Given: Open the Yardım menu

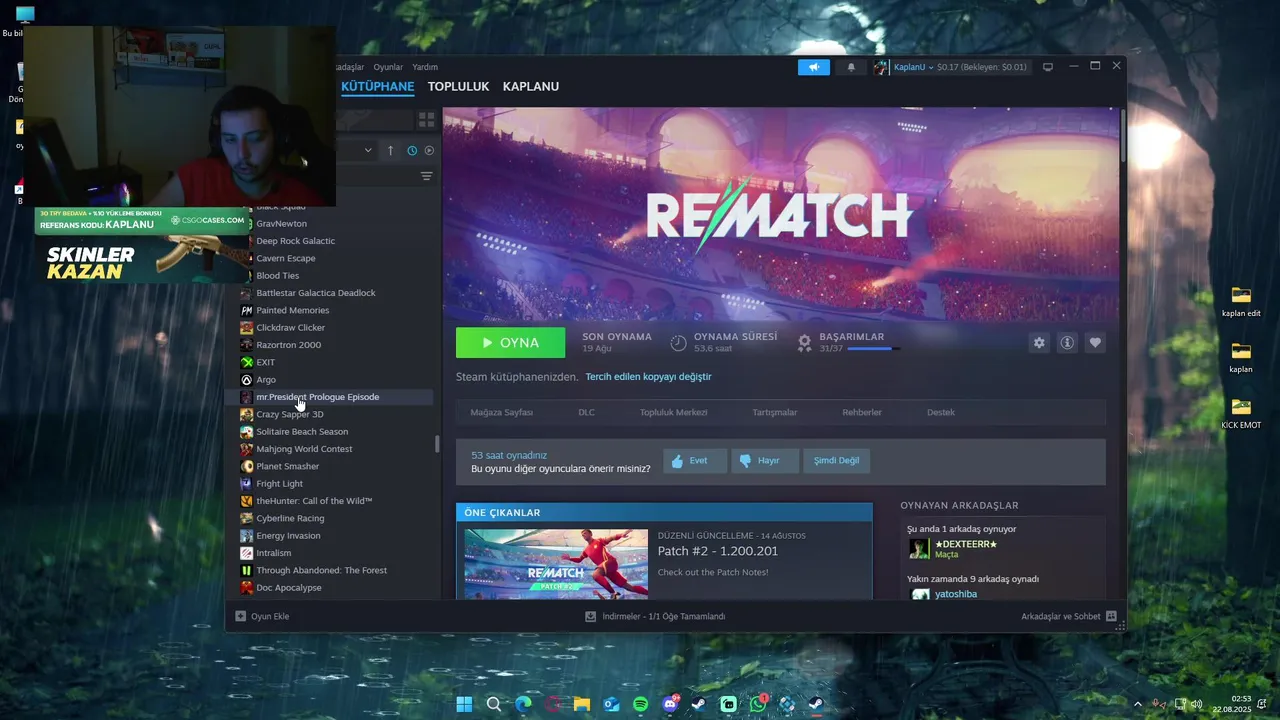Looking at the screenshot, I should pyautogui.click(x=425, y=67).
